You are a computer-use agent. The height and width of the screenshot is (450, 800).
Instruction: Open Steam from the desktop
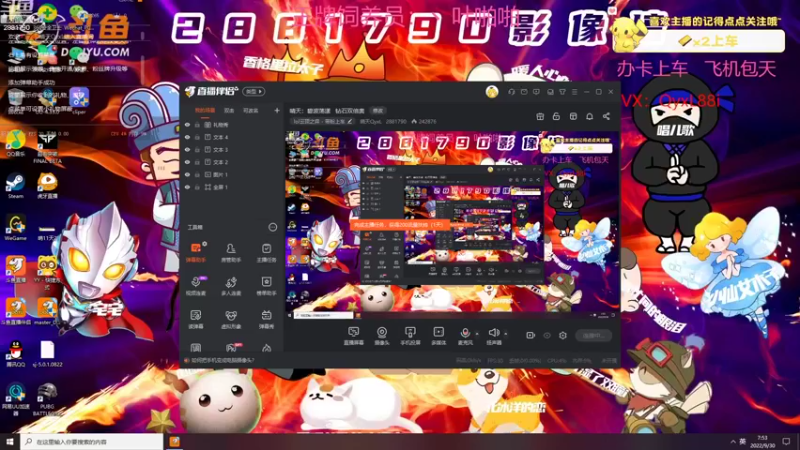[x=15, y=186]
